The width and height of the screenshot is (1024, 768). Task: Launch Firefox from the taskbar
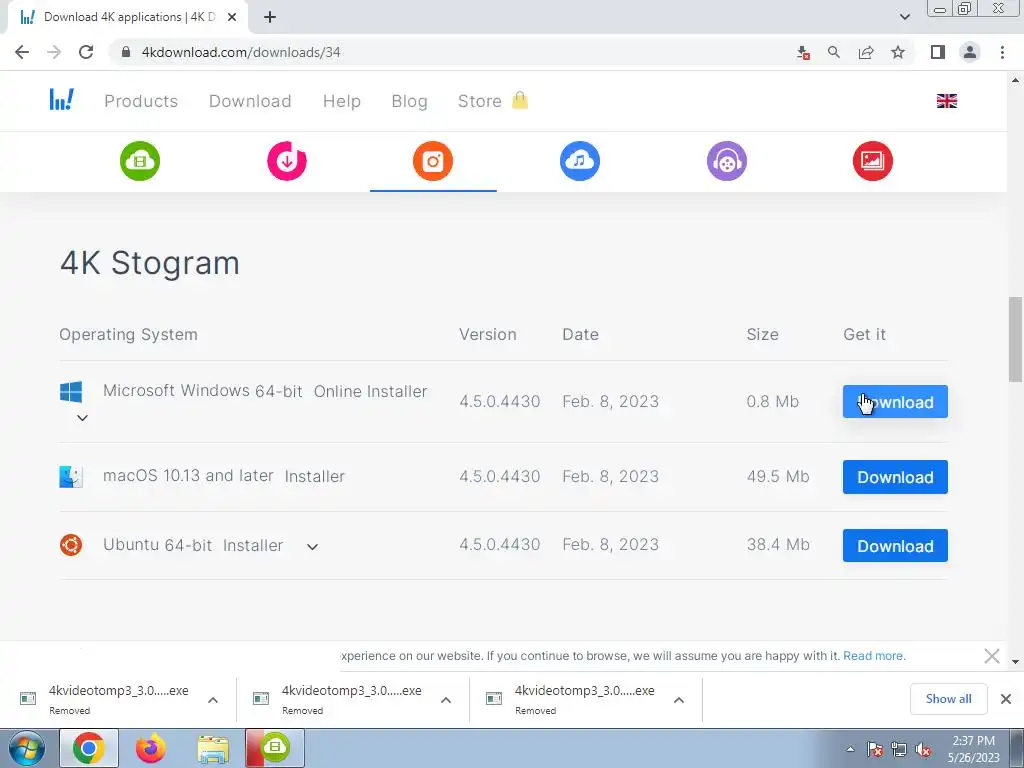point(151,748)
